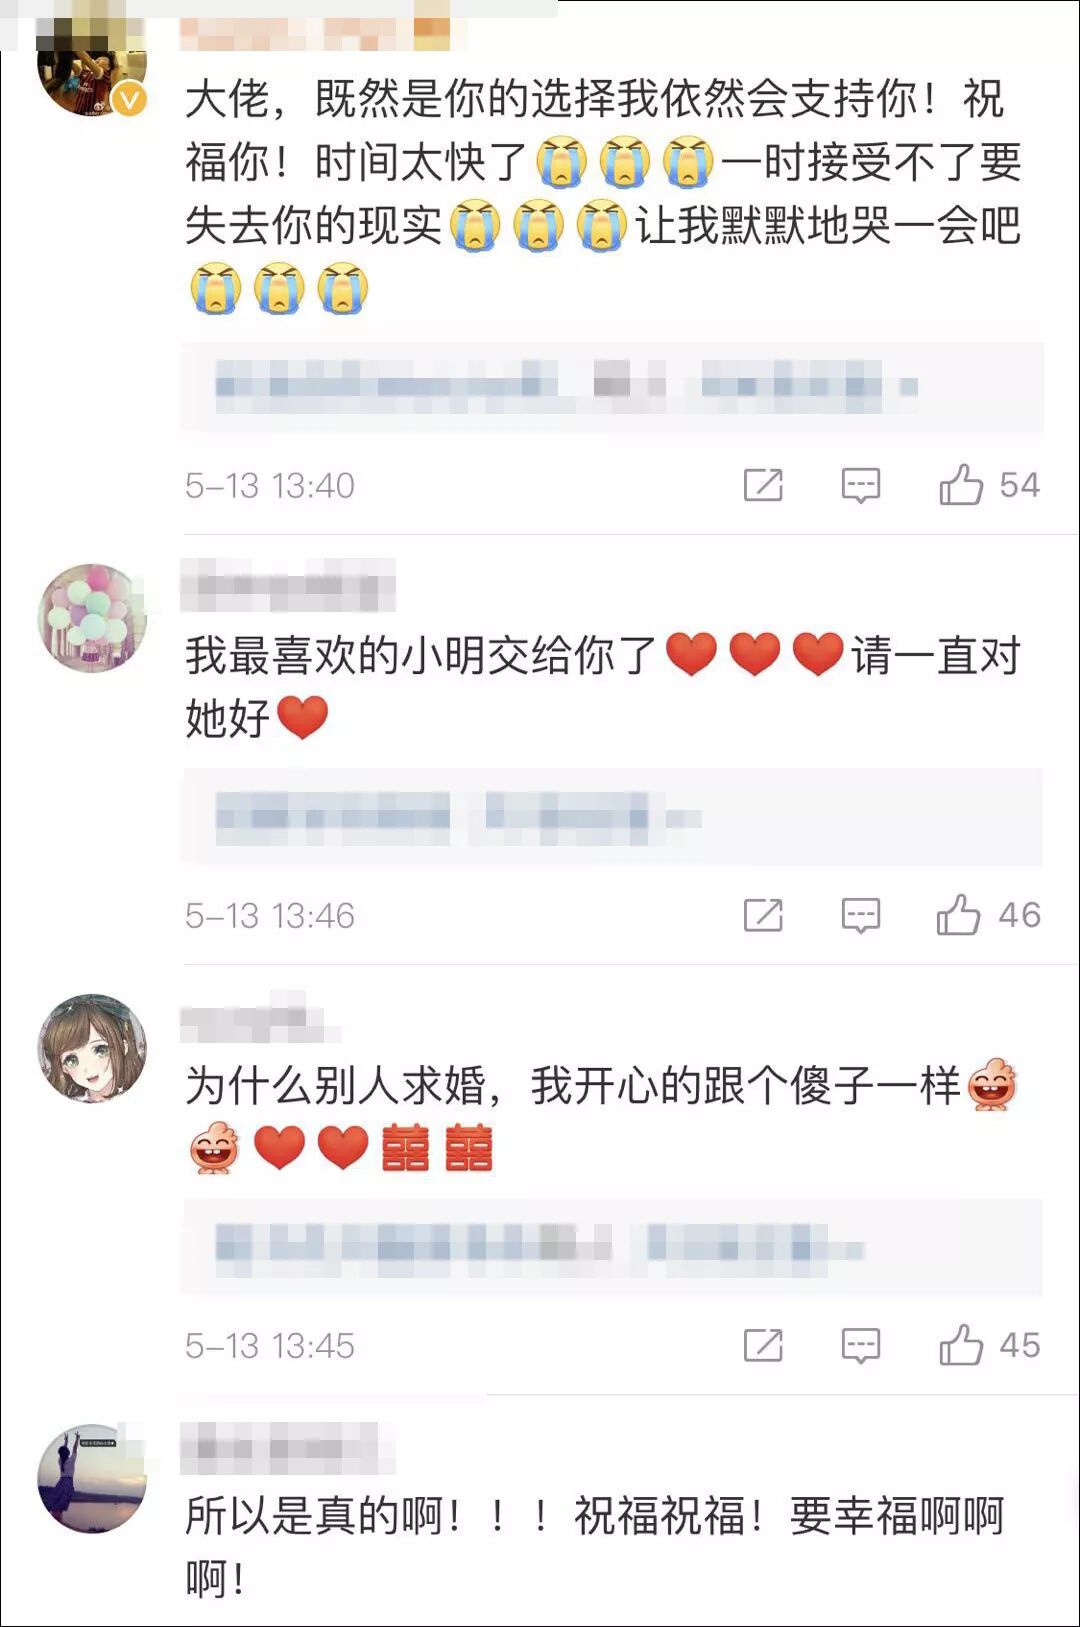Open the sunset silhouette avatar profile
The height and width of the screenshot is (1627, 1080).
[x=92, y=1478]
